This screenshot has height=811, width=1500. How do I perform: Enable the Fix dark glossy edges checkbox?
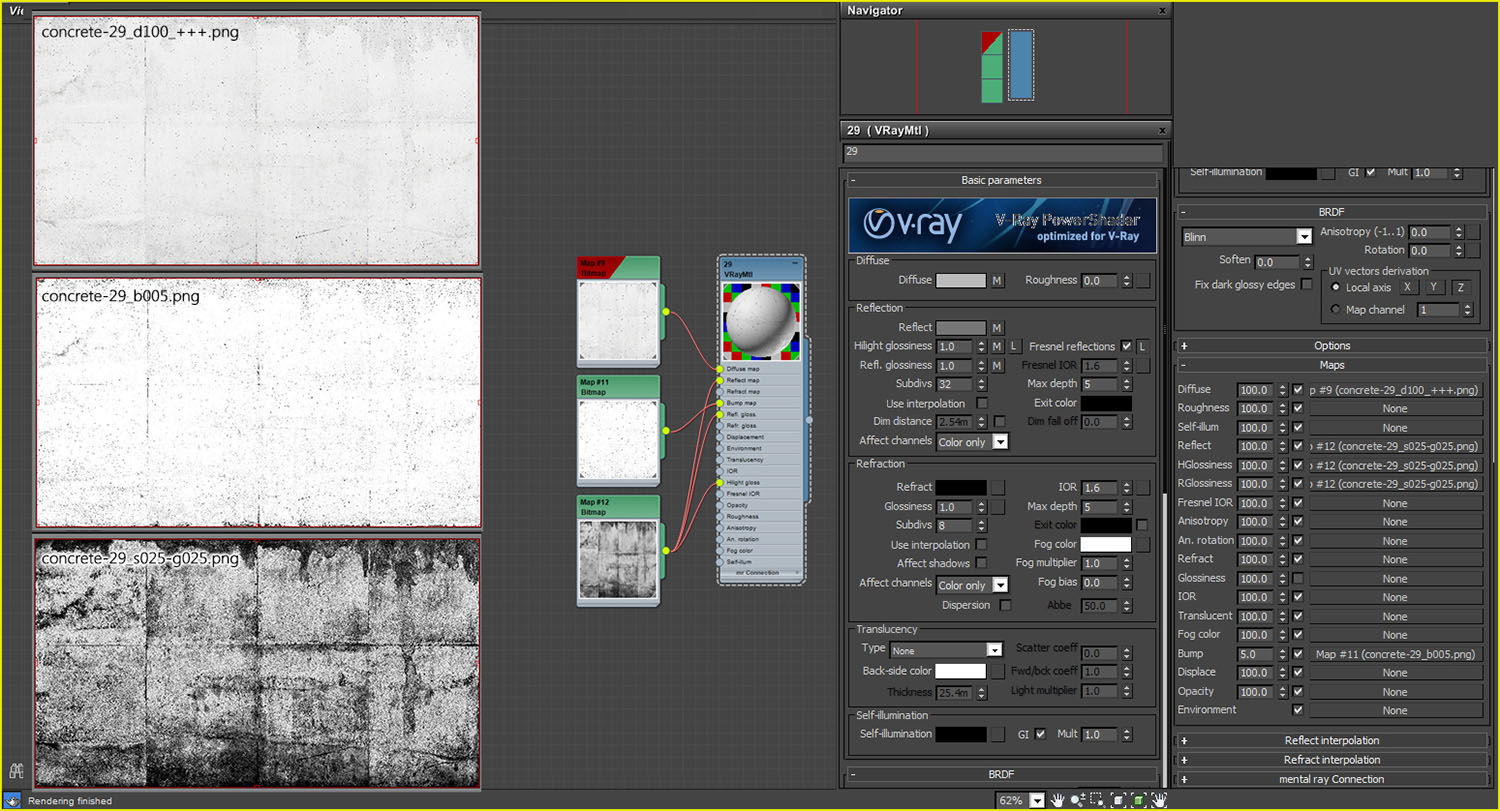[x=1306, y=285]
